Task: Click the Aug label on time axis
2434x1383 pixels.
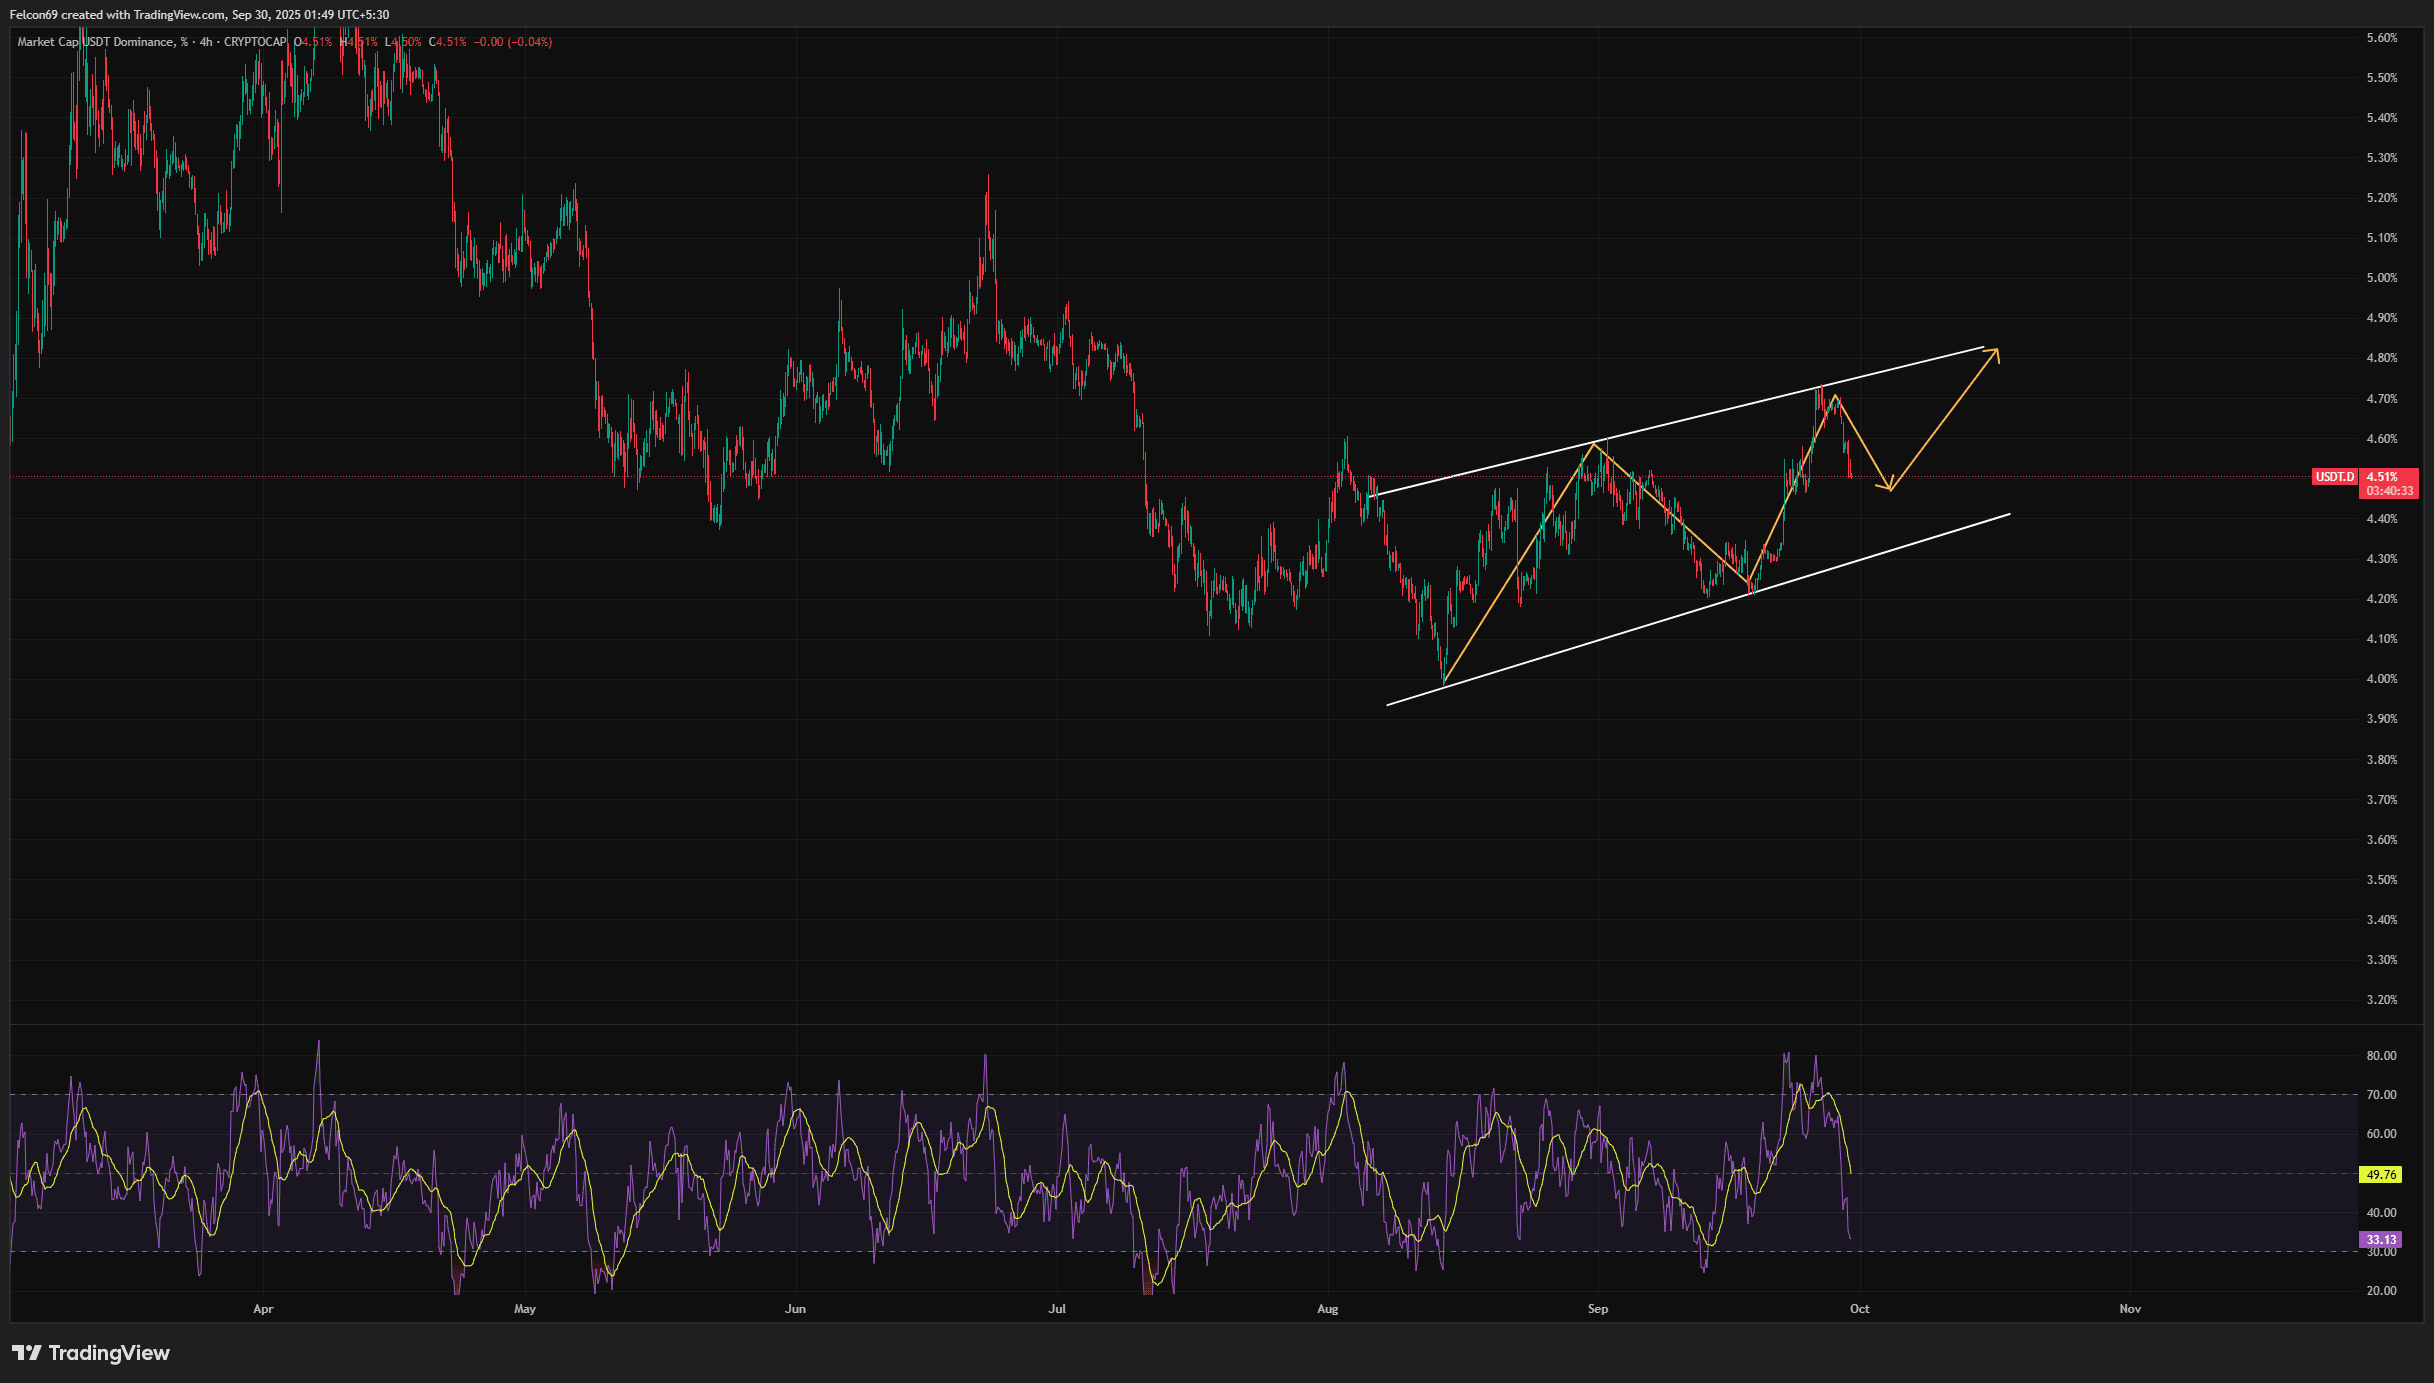Action: tap(1327, 1309)
